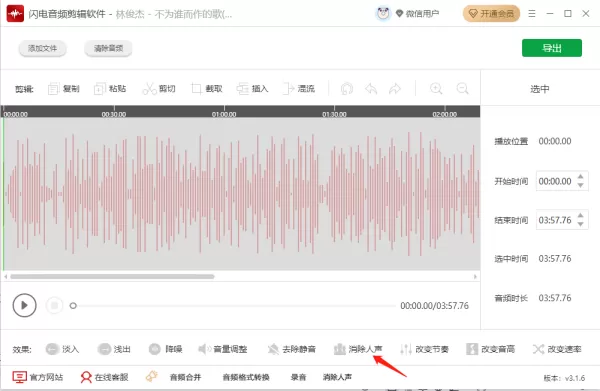600x391 pixels.
Task: Open the 音频合并 audio merge feature
Action: coord(185,377)
